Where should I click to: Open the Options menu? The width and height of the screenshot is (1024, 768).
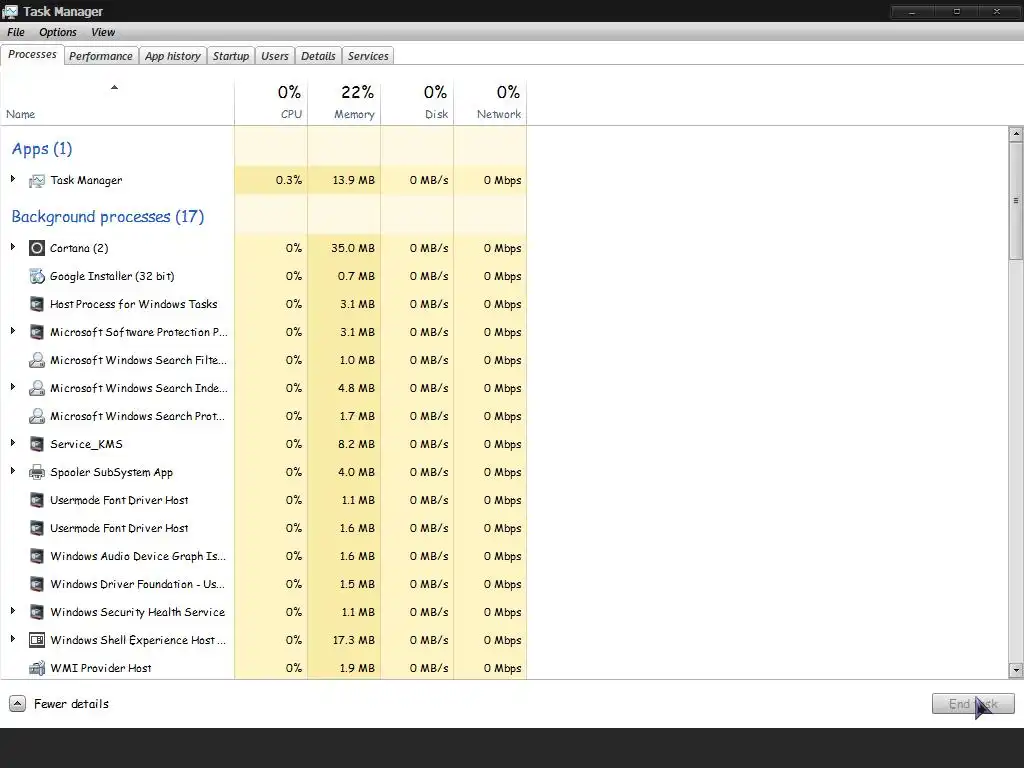(x=57, y=32)
